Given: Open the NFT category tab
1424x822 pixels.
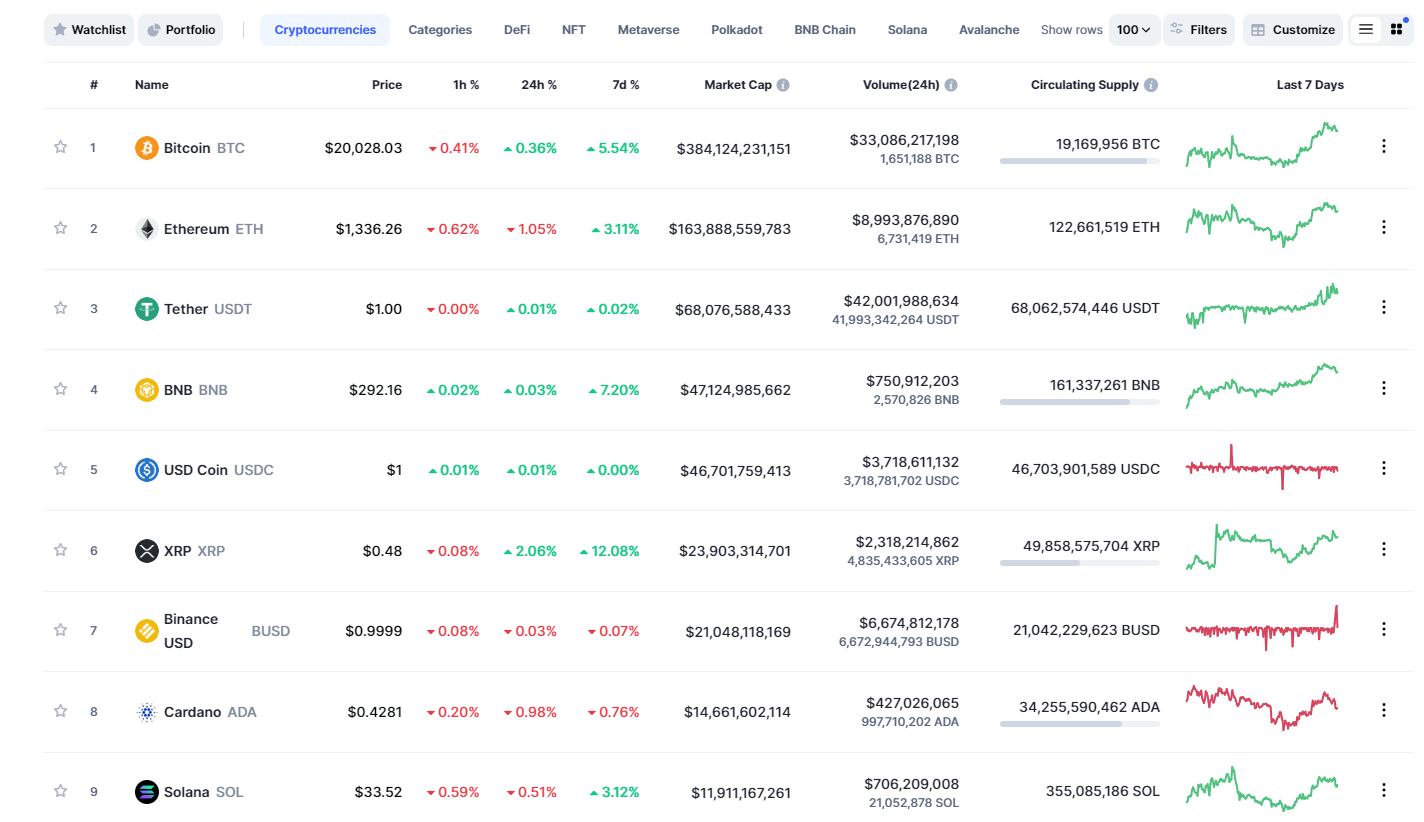Looking at the screenshot, I should [x=573, y=30].
